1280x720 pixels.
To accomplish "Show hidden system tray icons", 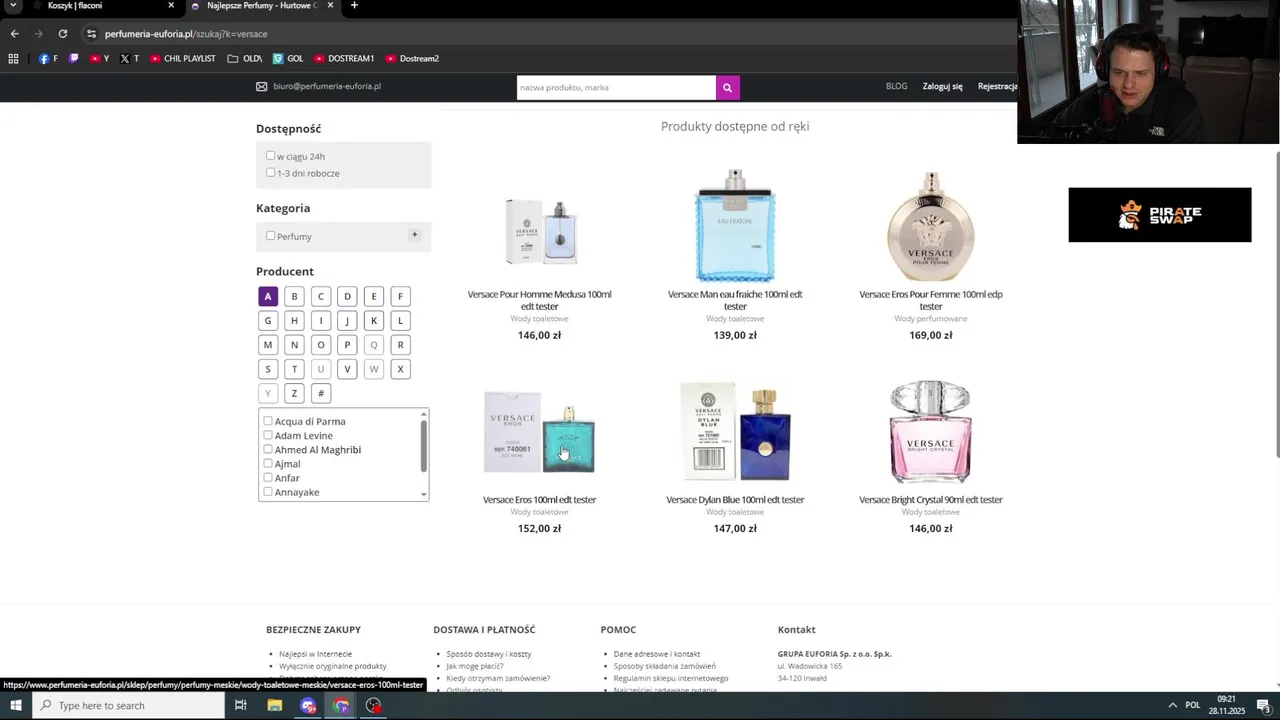I will pos(1173,706).
